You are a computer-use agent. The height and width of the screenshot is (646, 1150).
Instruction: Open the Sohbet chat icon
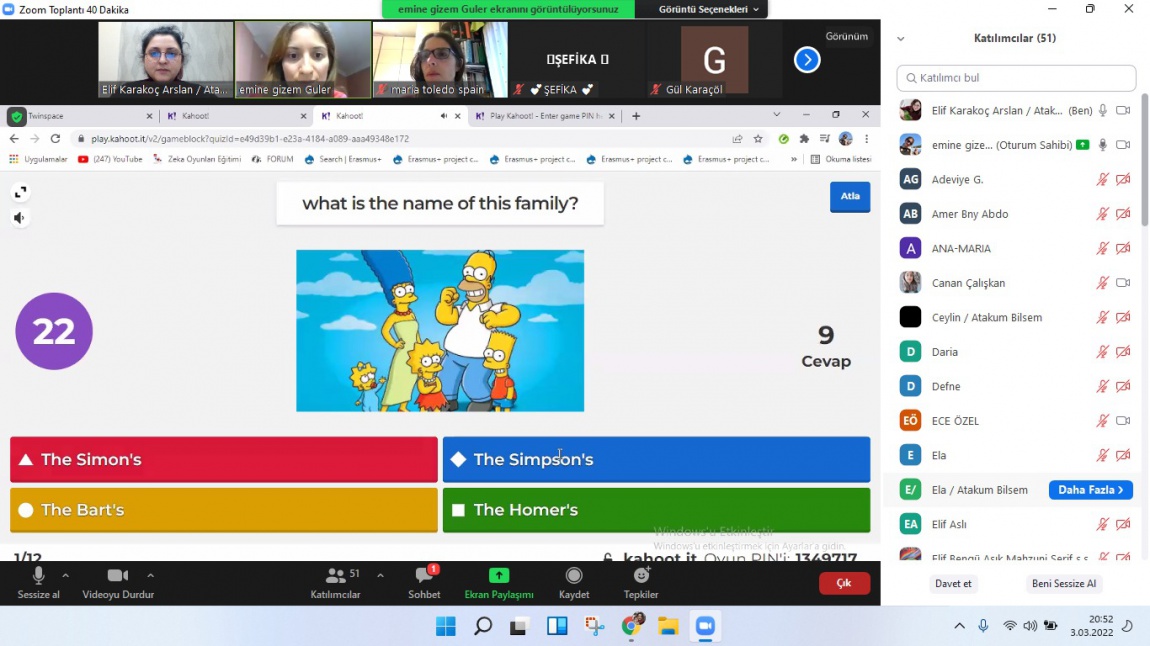[424, 576]
